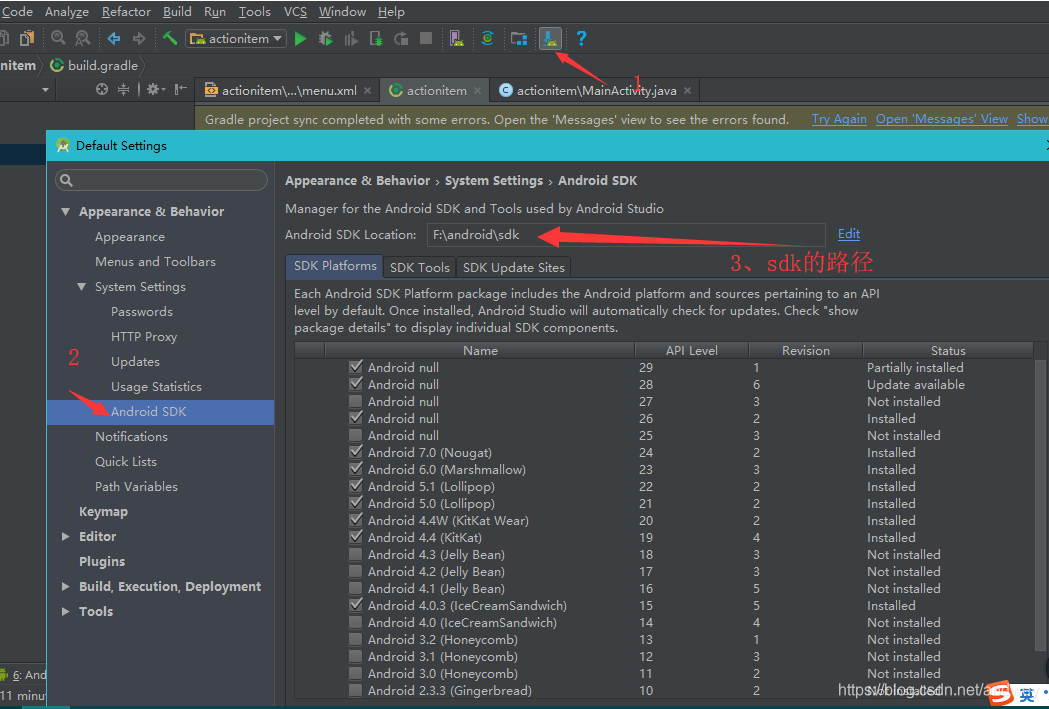Click the gear settings icon in project panel
Viewport: 1049px width, 709px height.
[153, 90]
